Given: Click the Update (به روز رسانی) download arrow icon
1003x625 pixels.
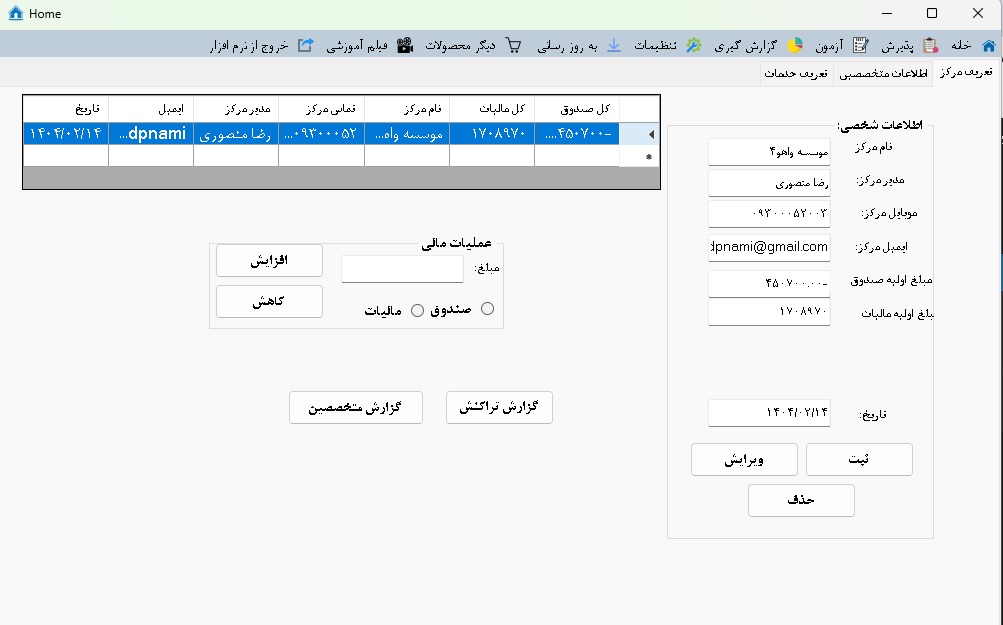Looking at the screenshot, I should (x=614, y=45).
